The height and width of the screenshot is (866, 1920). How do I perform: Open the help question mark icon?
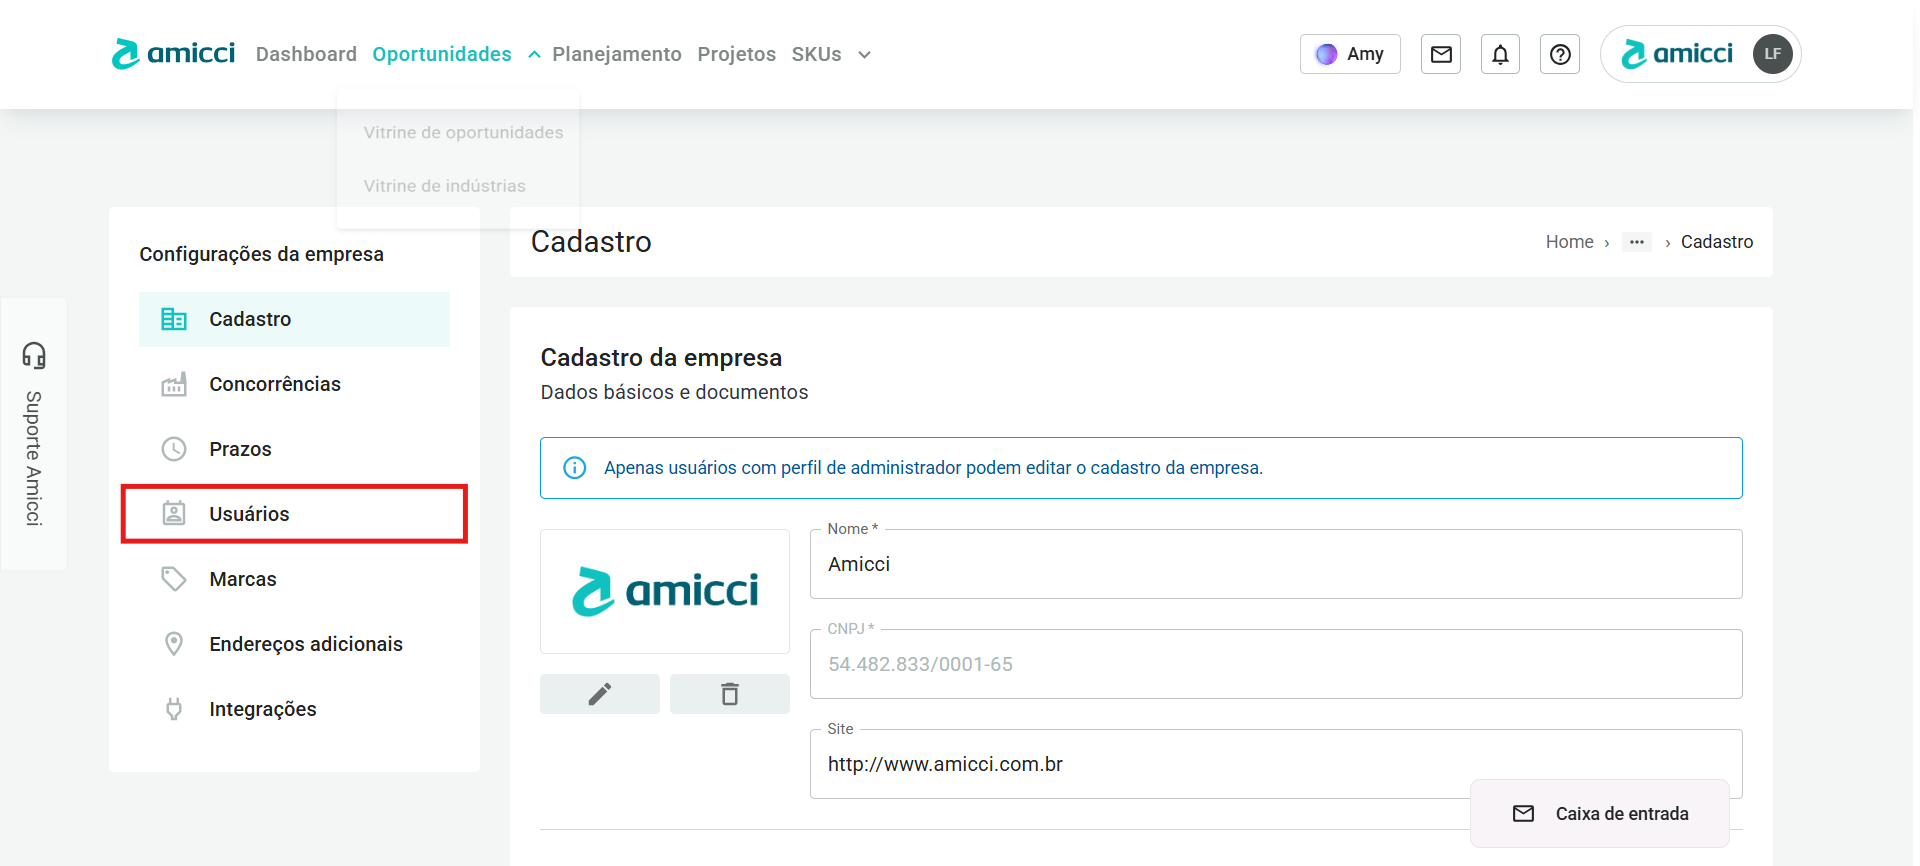(1559, 54)
